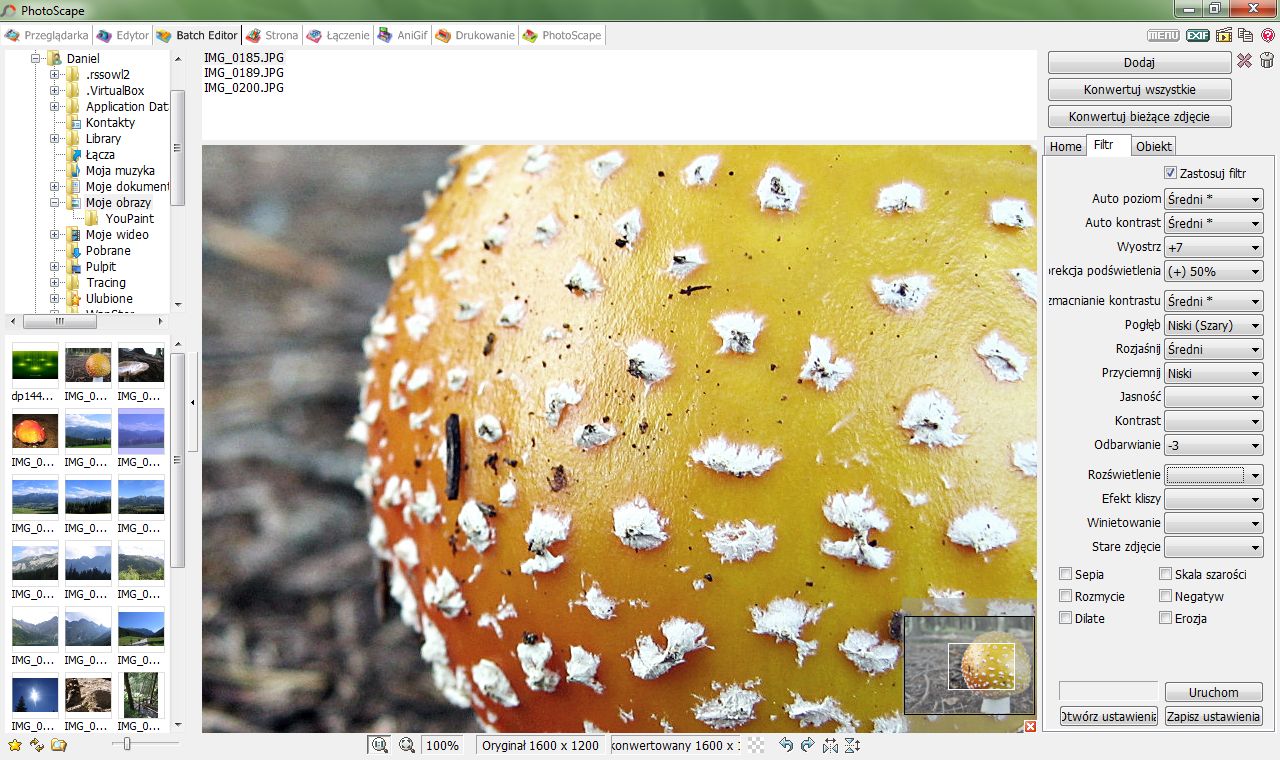Collapse the left panel arrow
This screenshot has width=1280, height=760.
(193, 403)
